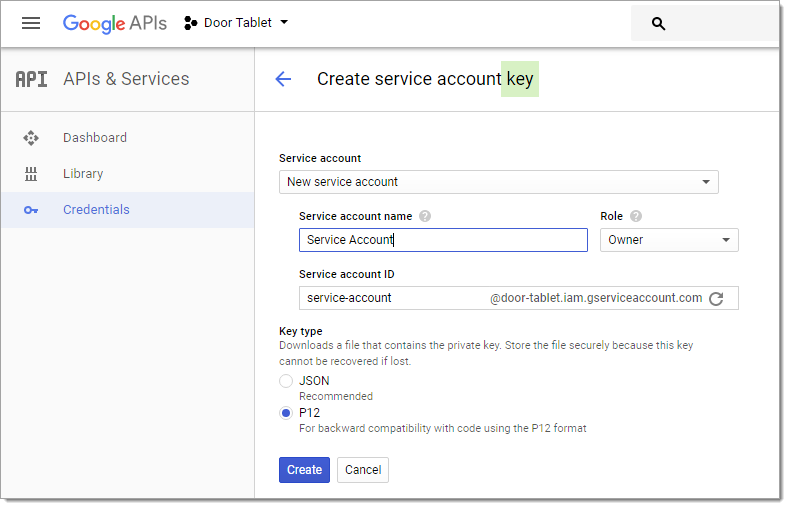Click the Create button

(305, 470)
